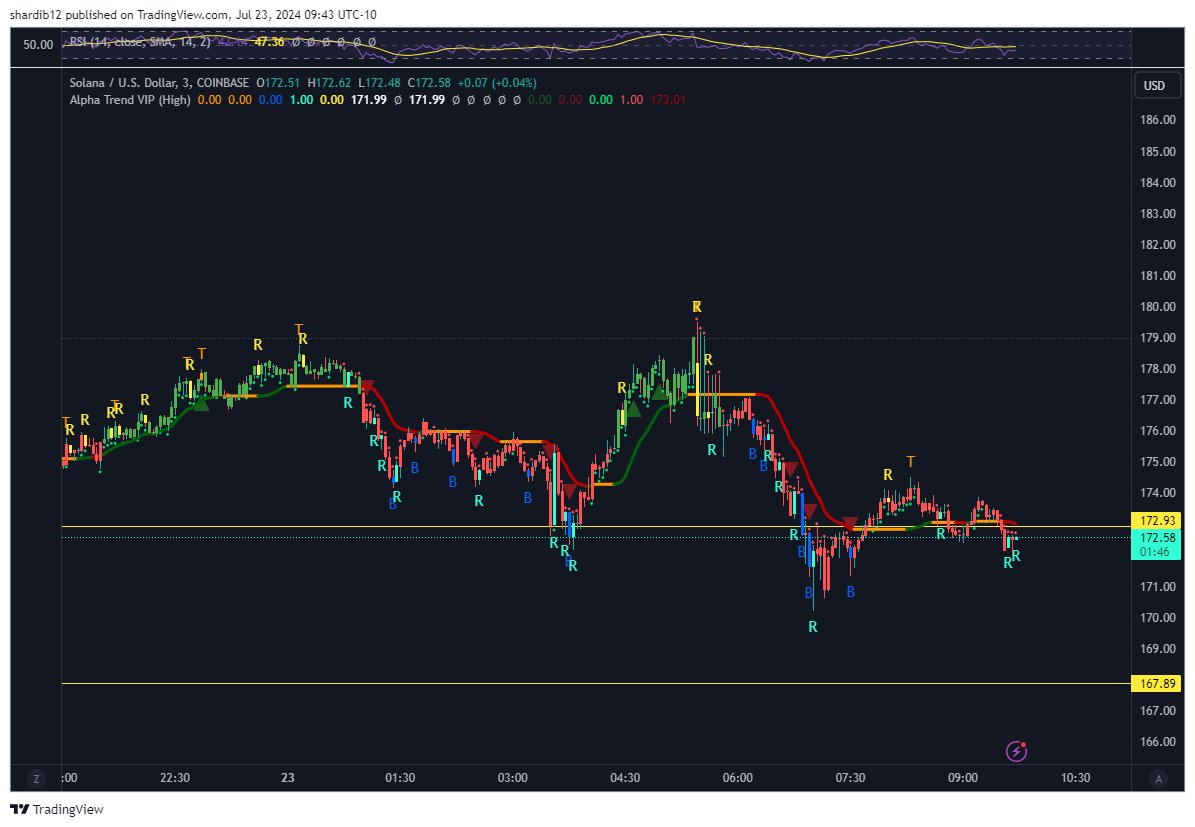
Task: Click the 166.00 price axis label
Action: click(1158, 742)
